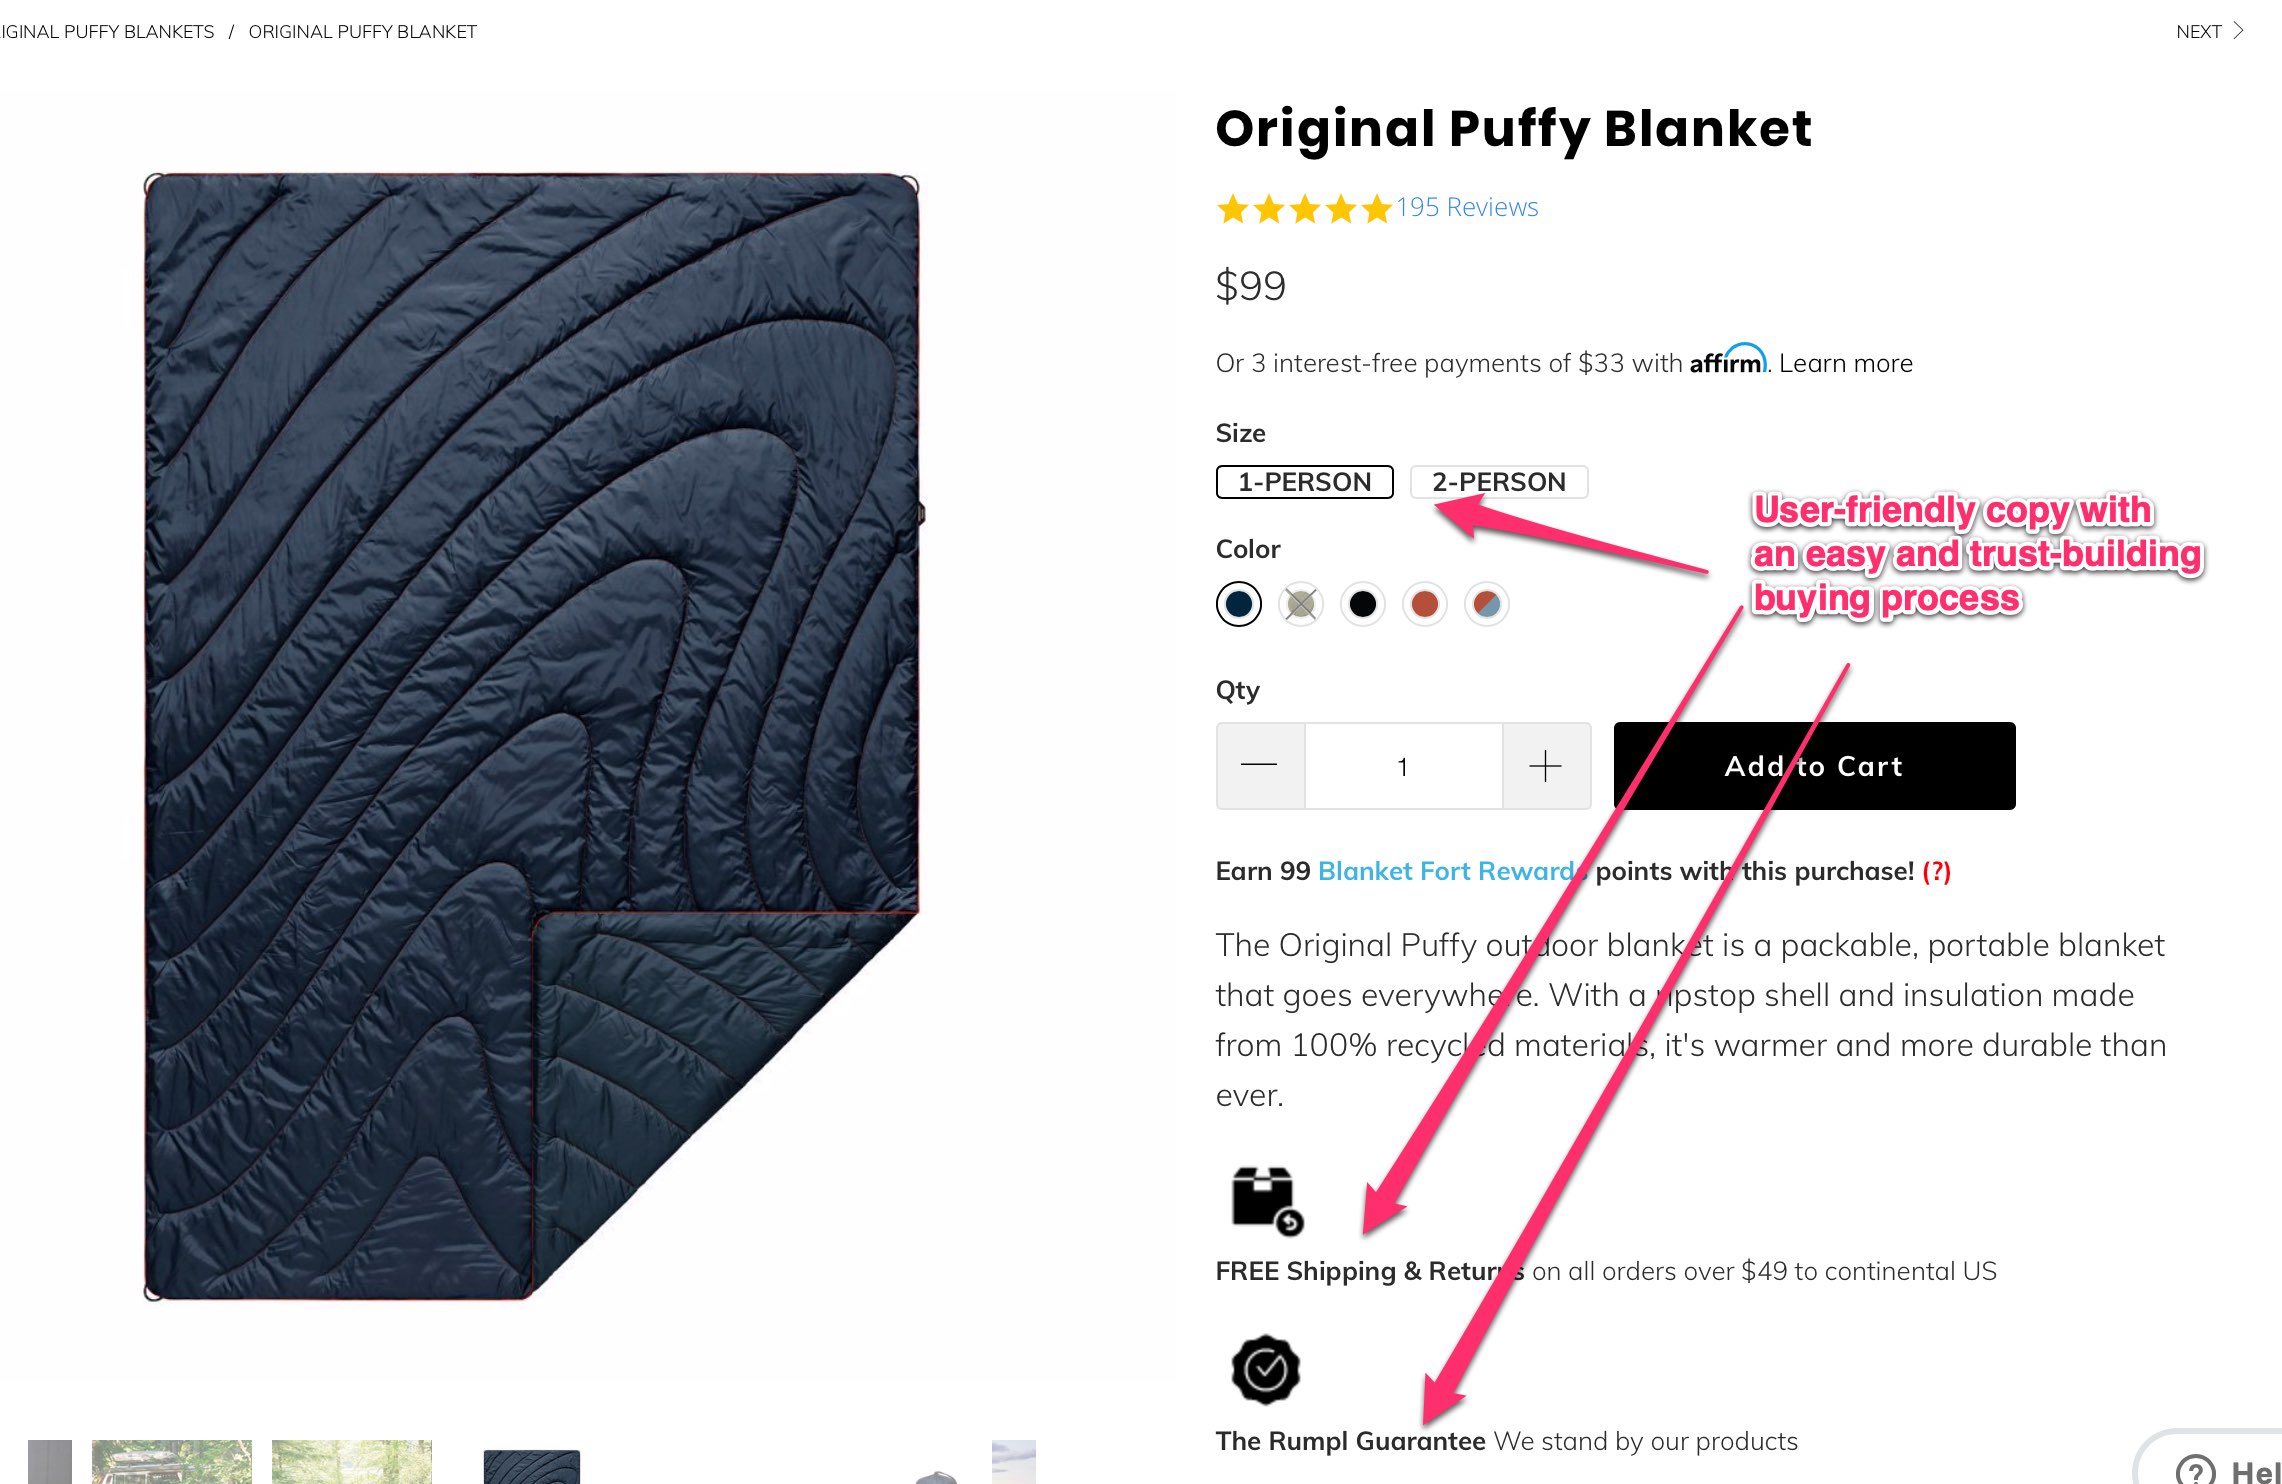Click the Affirm Learn more link
This screenshot has height=1484, width=2282.
[1845, 363]
